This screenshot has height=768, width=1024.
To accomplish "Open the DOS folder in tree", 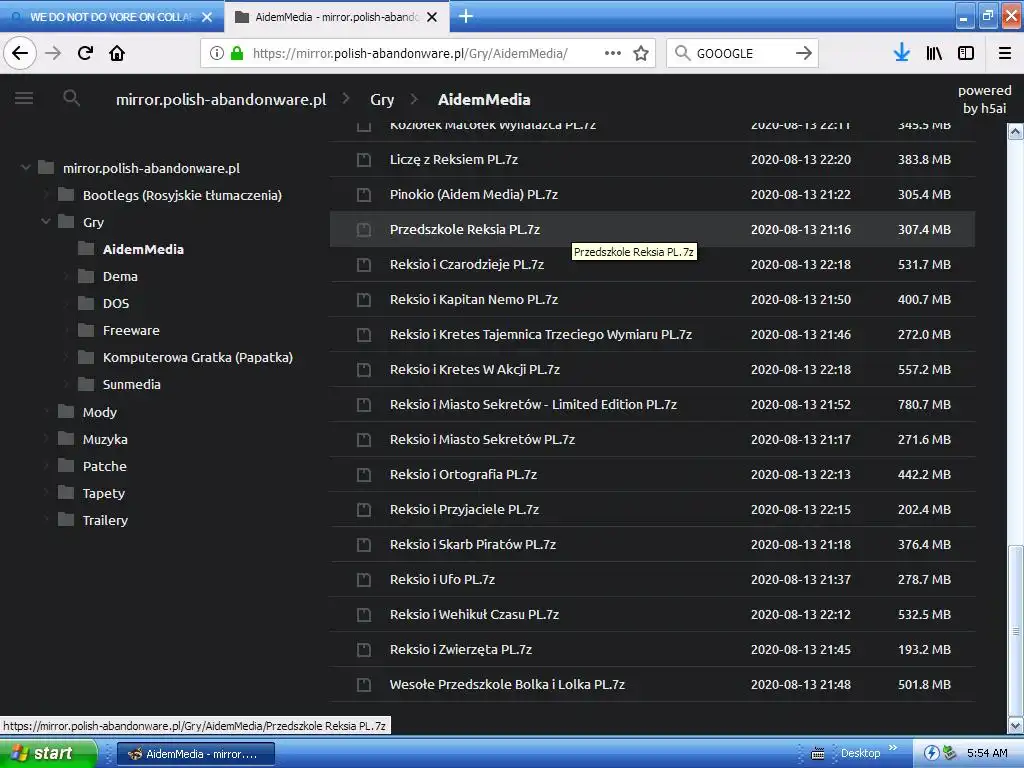I will pos(116,303).
